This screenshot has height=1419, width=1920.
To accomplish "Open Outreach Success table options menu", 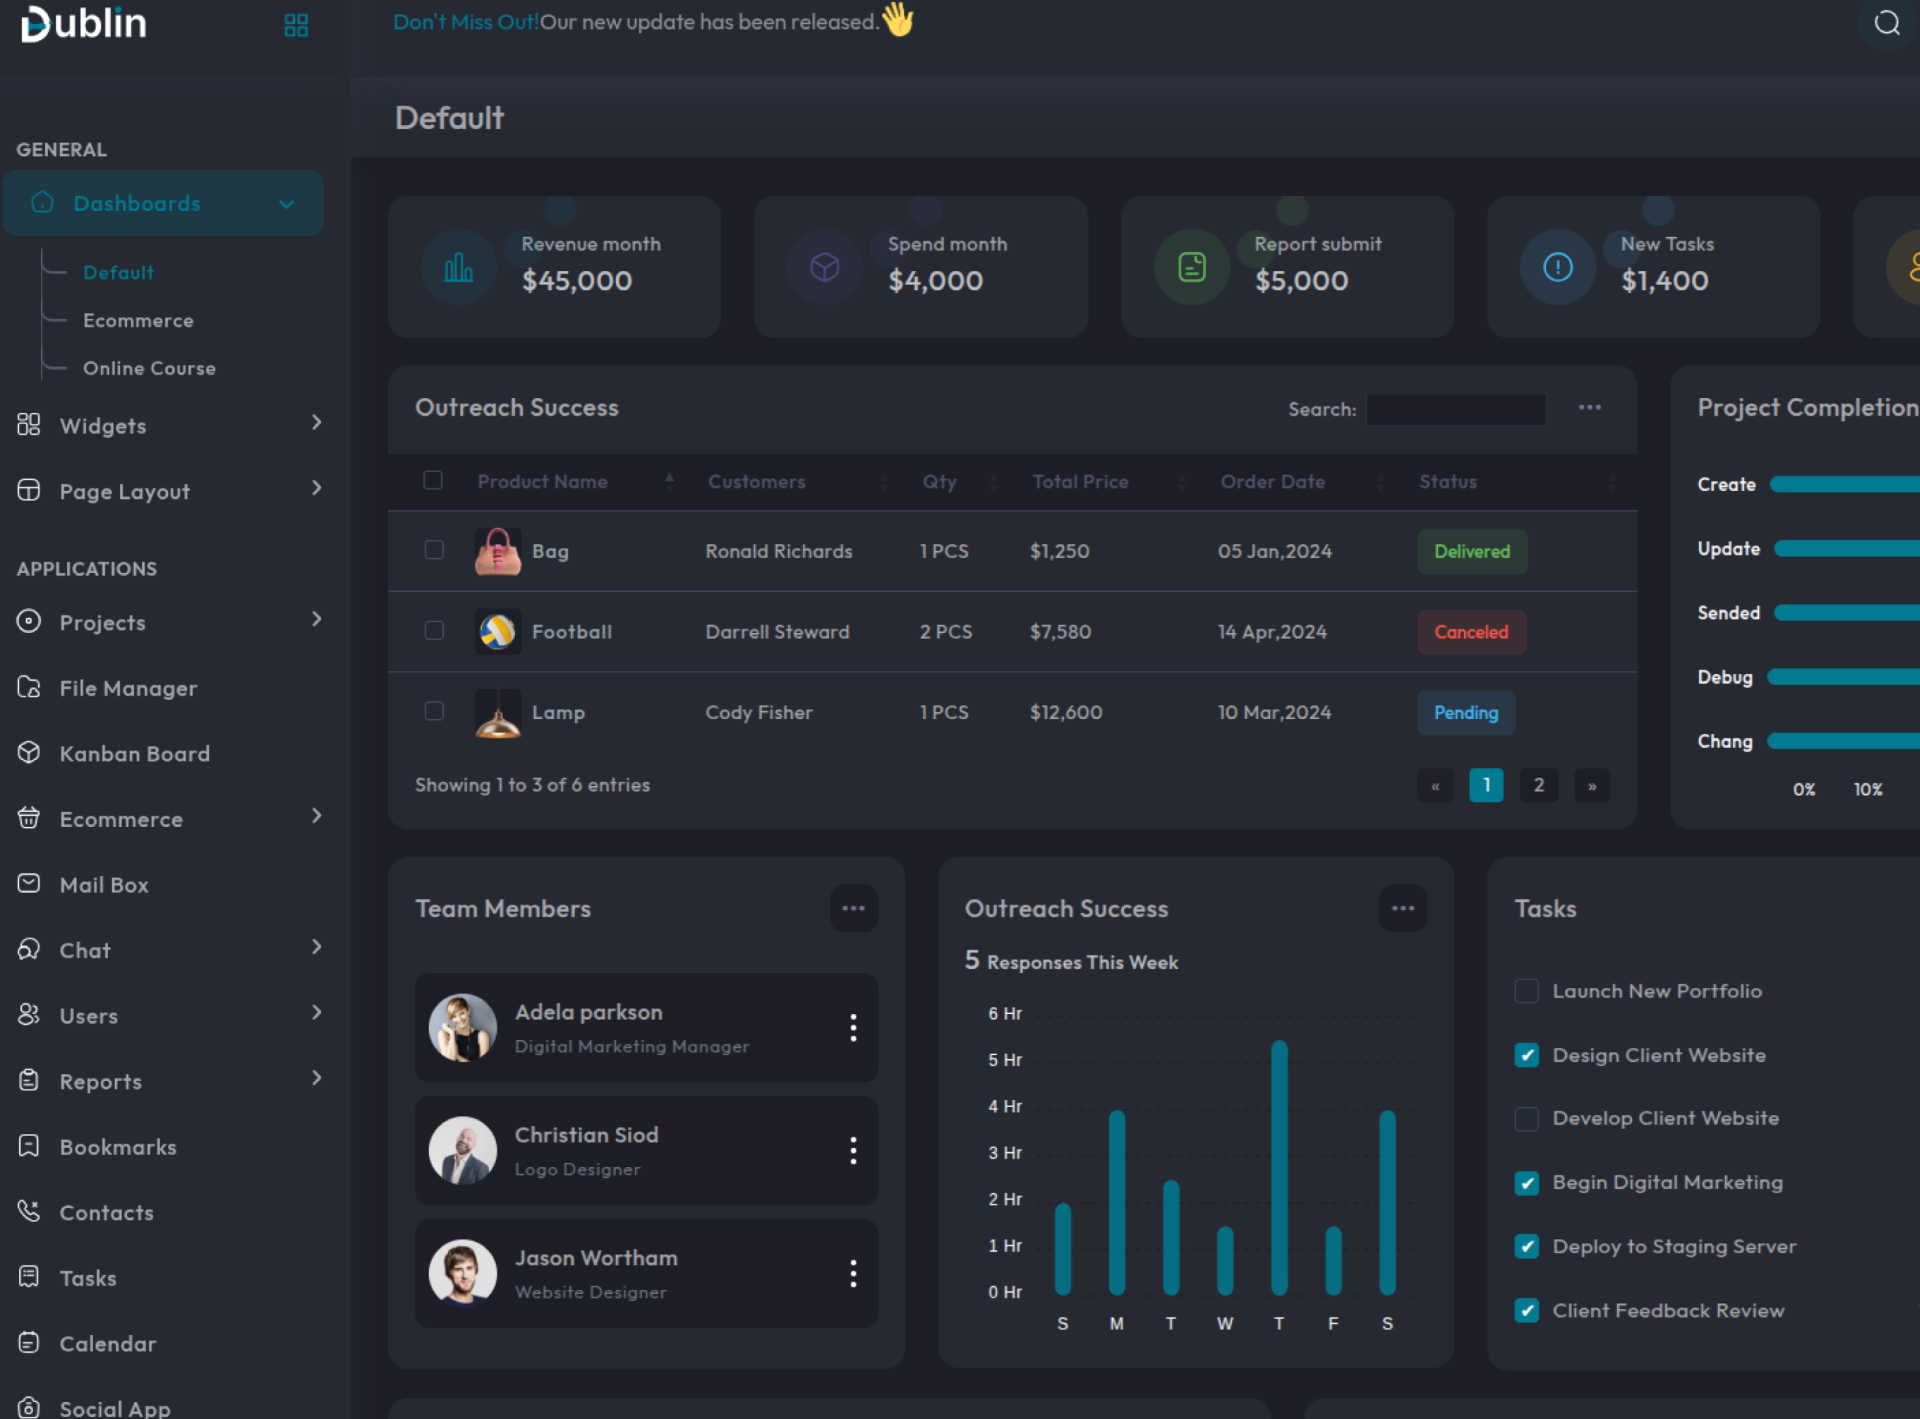I will pos(1589,408).
